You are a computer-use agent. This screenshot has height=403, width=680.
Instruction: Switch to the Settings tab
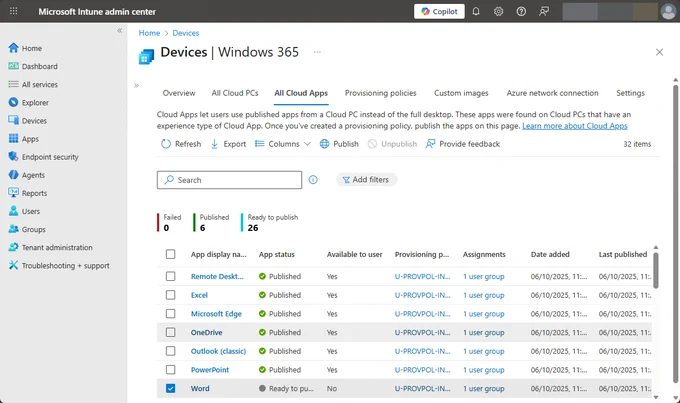click(630, 93)
